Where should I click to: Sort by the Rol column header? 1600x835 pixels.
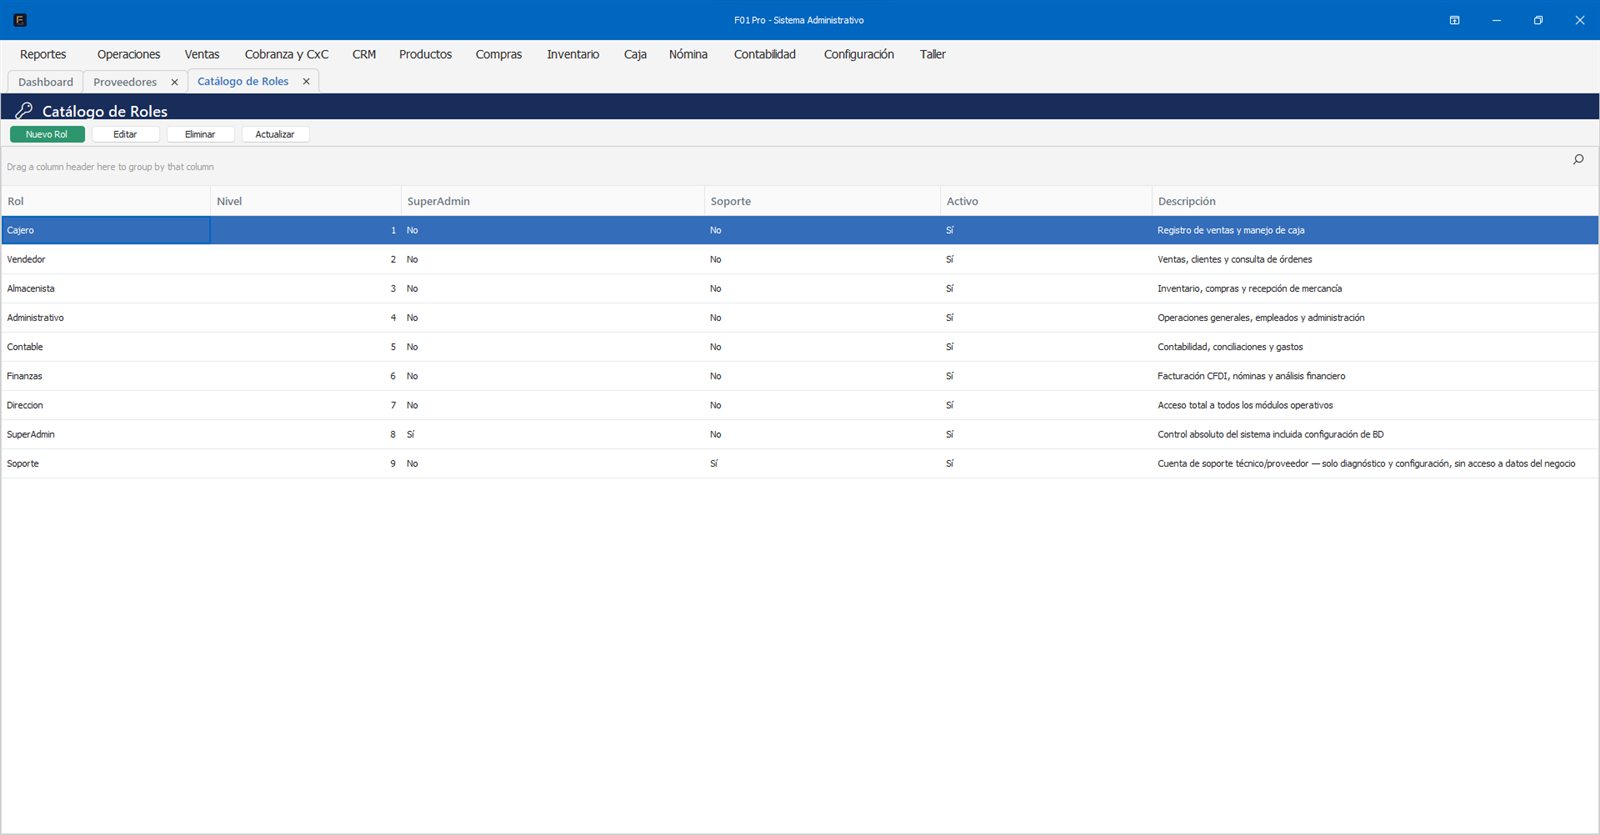106,201
